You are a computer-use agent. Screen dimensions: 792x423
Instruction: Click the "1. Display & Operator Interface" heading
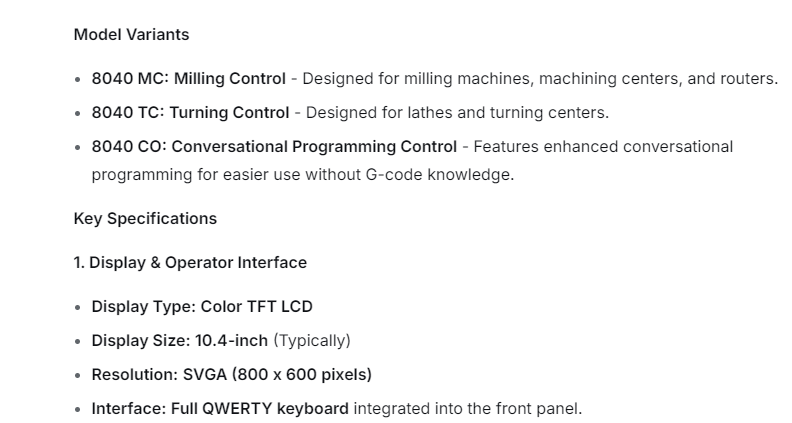(x=190, y=262)
